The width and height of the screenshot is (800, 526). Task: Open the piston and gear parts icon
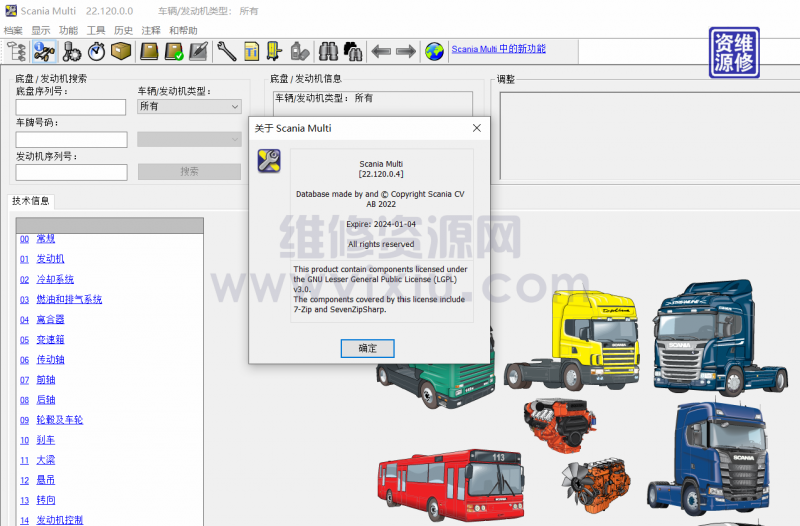click(71, 52)
